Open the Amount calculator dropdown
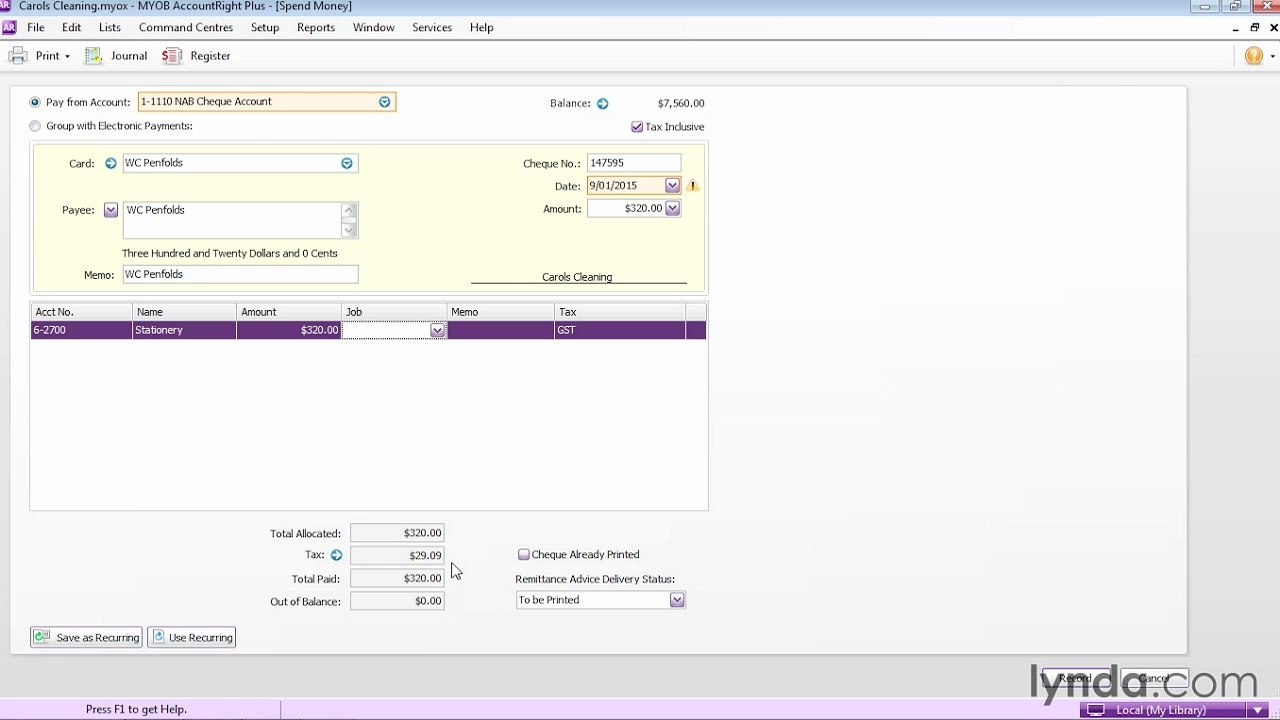 pos(672,208)
